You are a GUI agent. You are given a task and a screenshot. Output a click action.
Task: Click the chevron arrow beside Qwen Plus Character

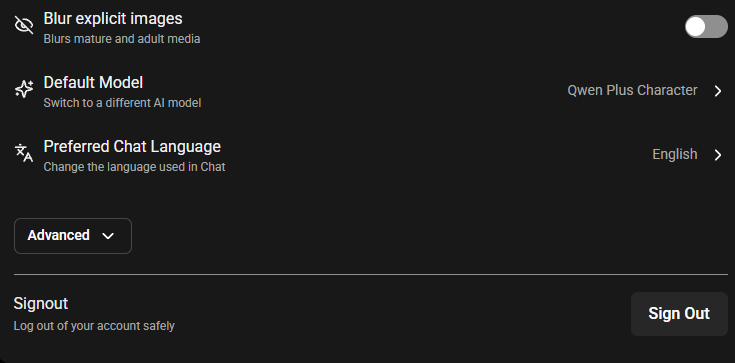pos(718,91)
